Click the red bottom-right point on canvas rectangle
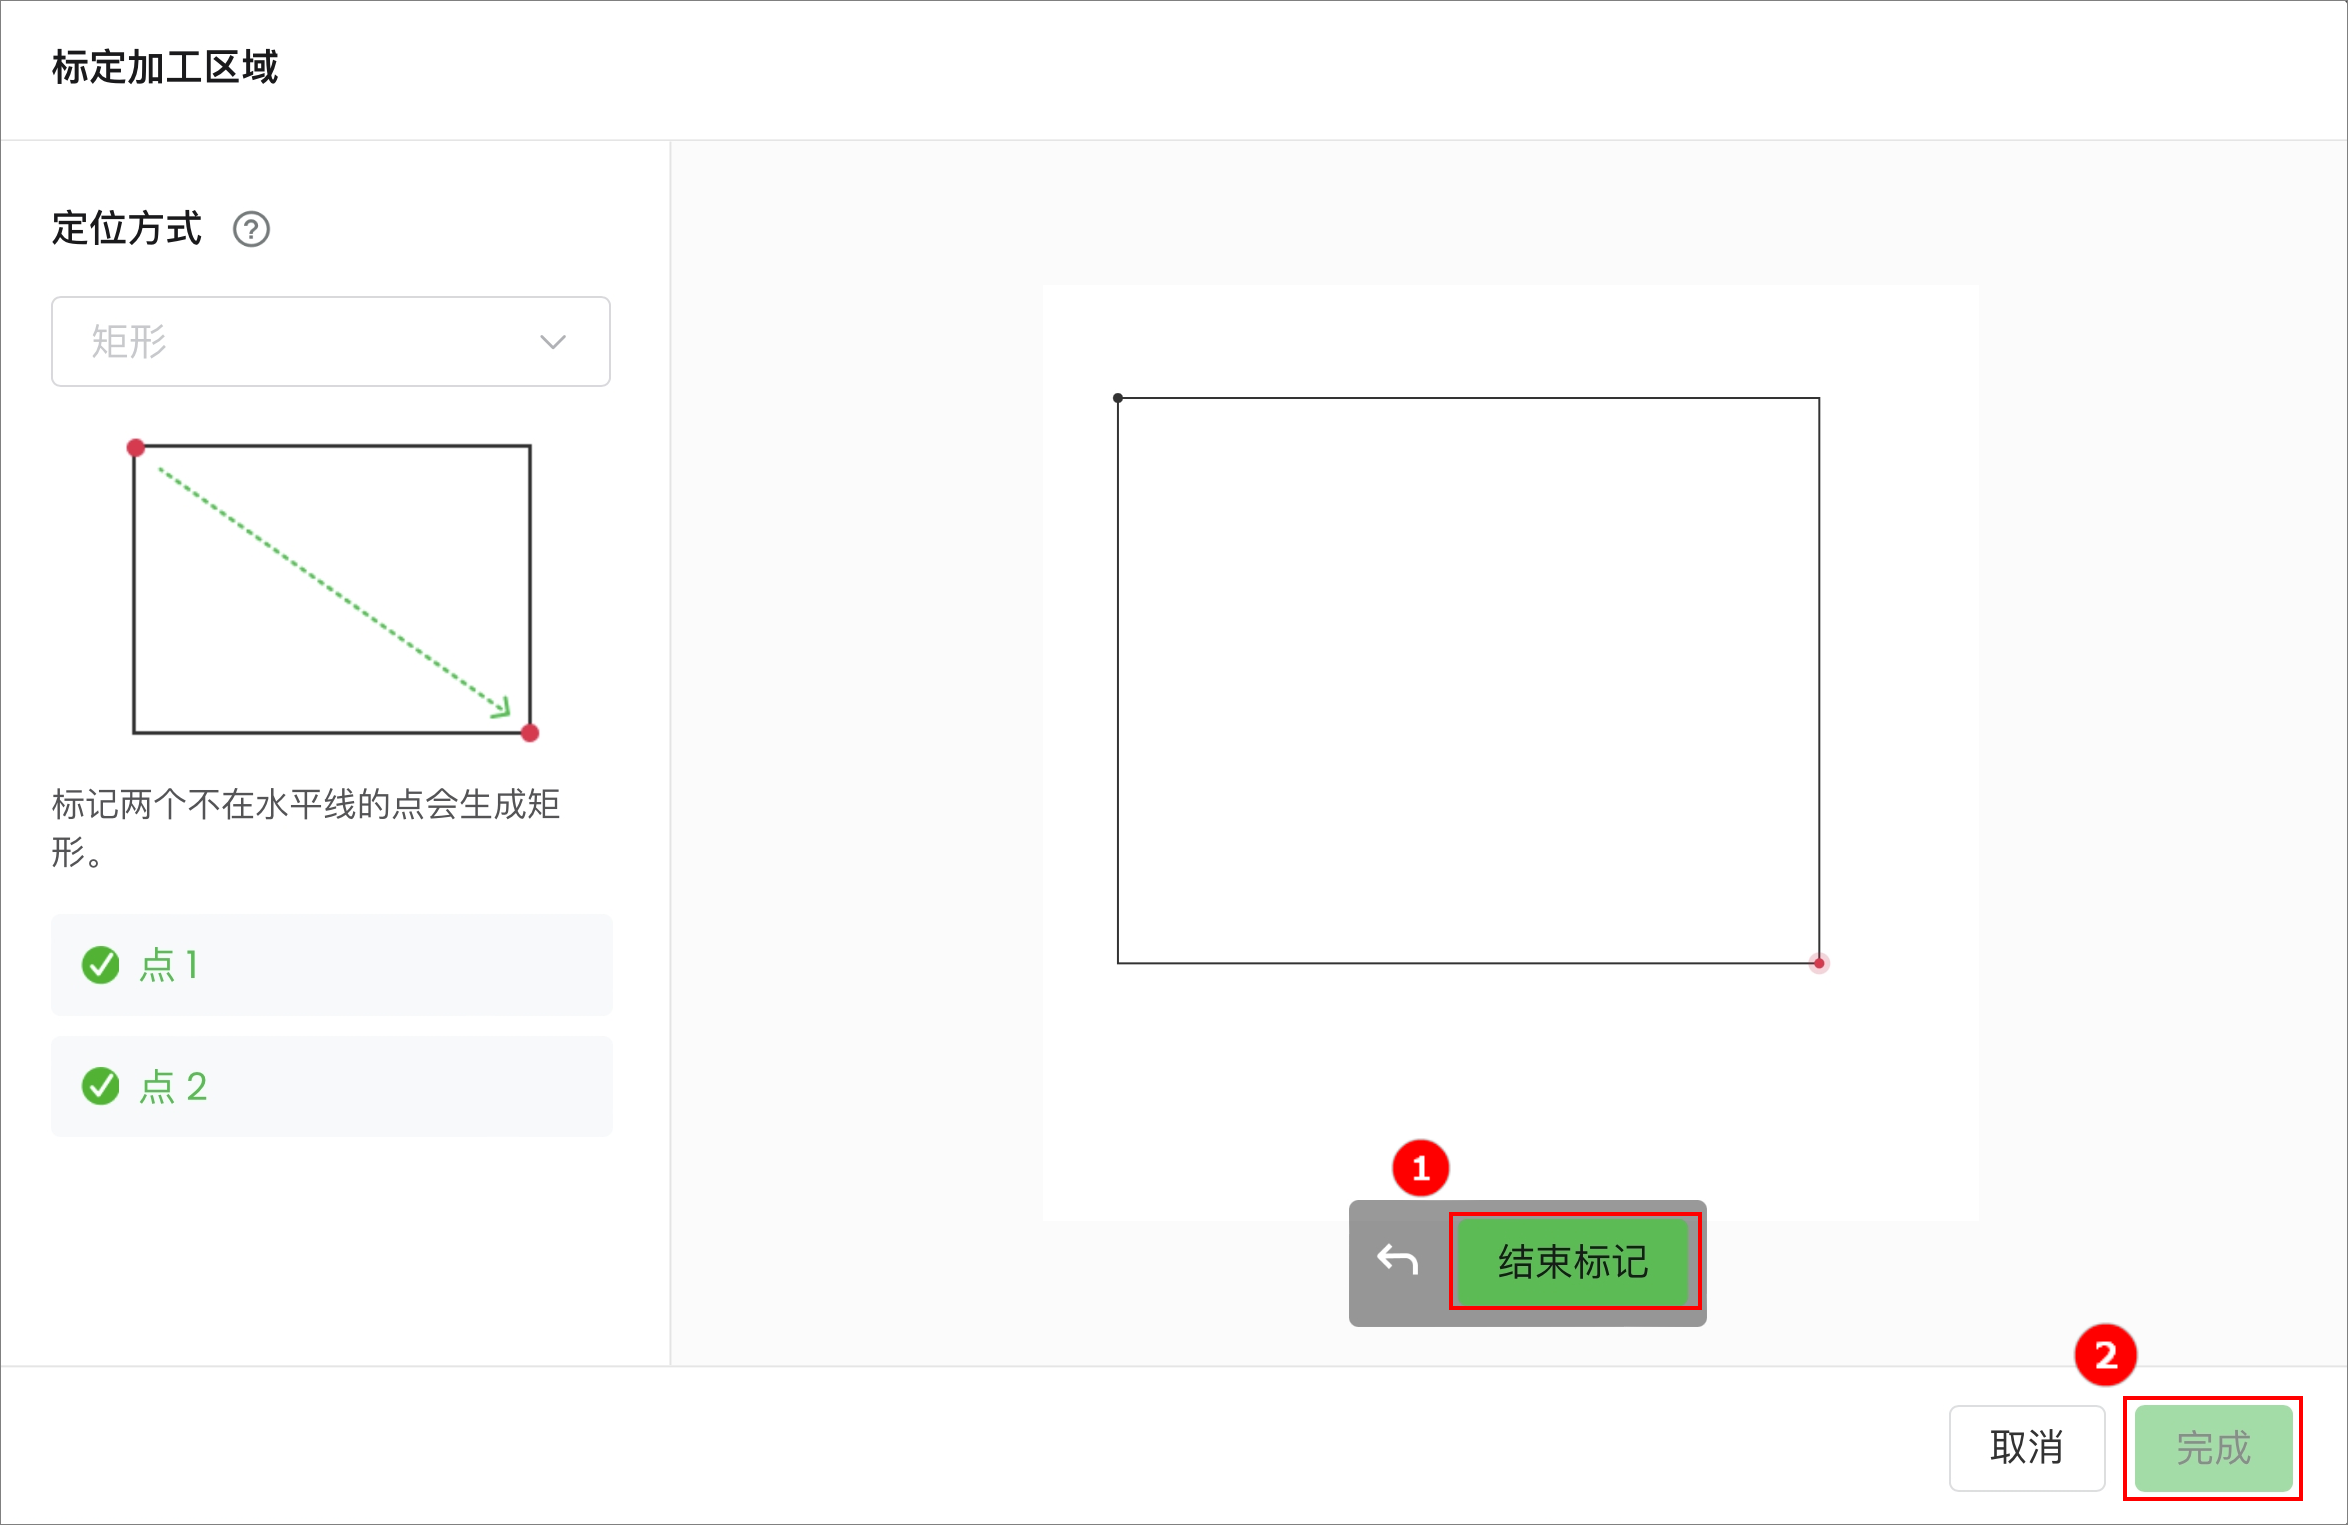The width and height of the screenshot is (2348, 1525). (x=1819, y=963)
